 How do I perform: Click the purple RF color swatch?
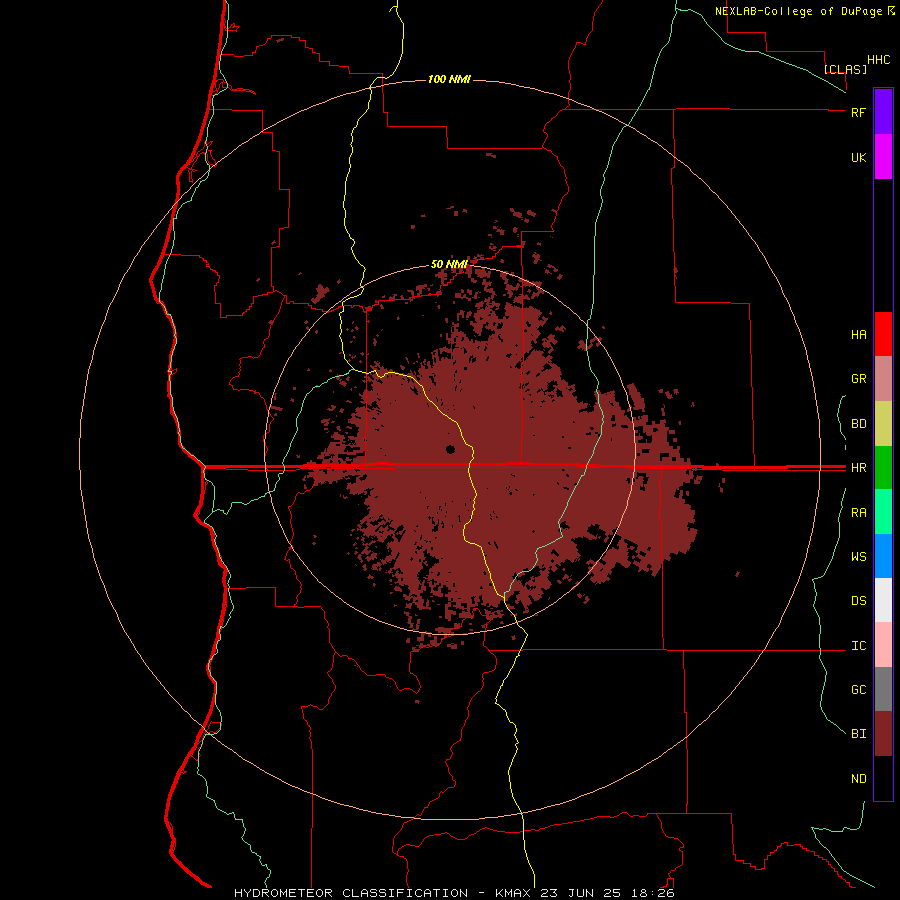(x=883, y=111)
